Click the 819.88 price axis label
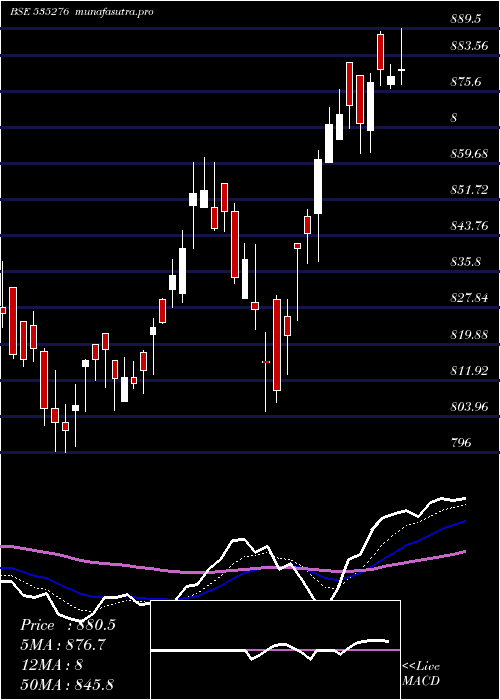The height and width of the screenshot is (700, 500). click(469, 334)
